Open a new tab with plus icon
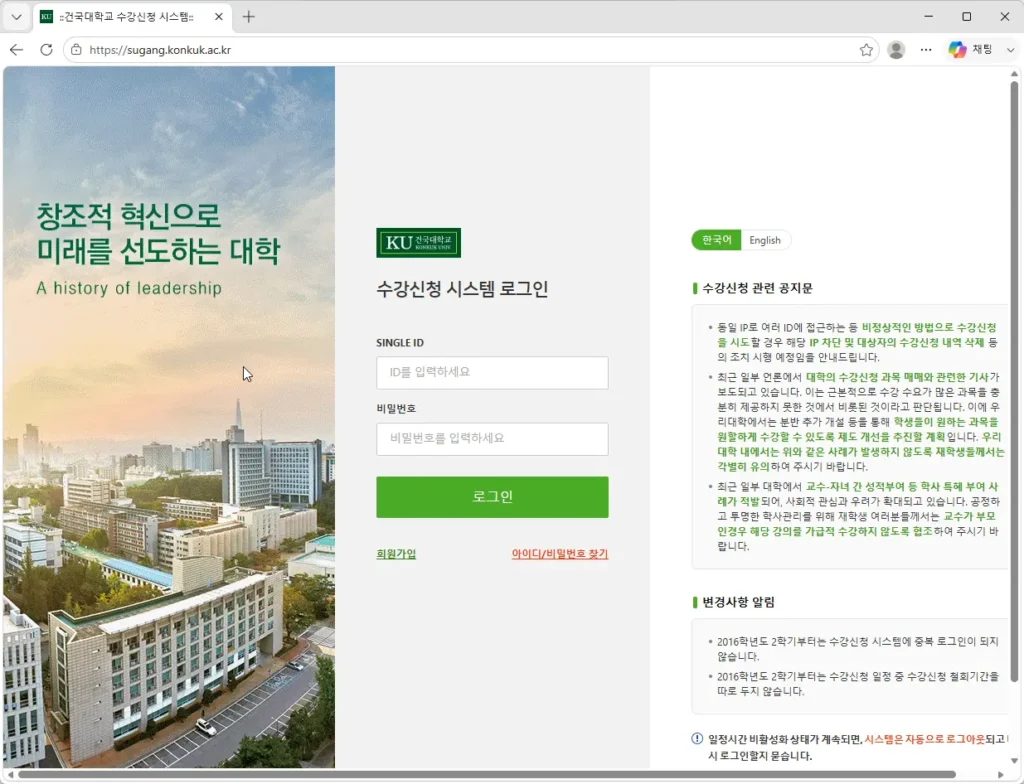This screenshot has height=784, width=1024. pos(248,17)
